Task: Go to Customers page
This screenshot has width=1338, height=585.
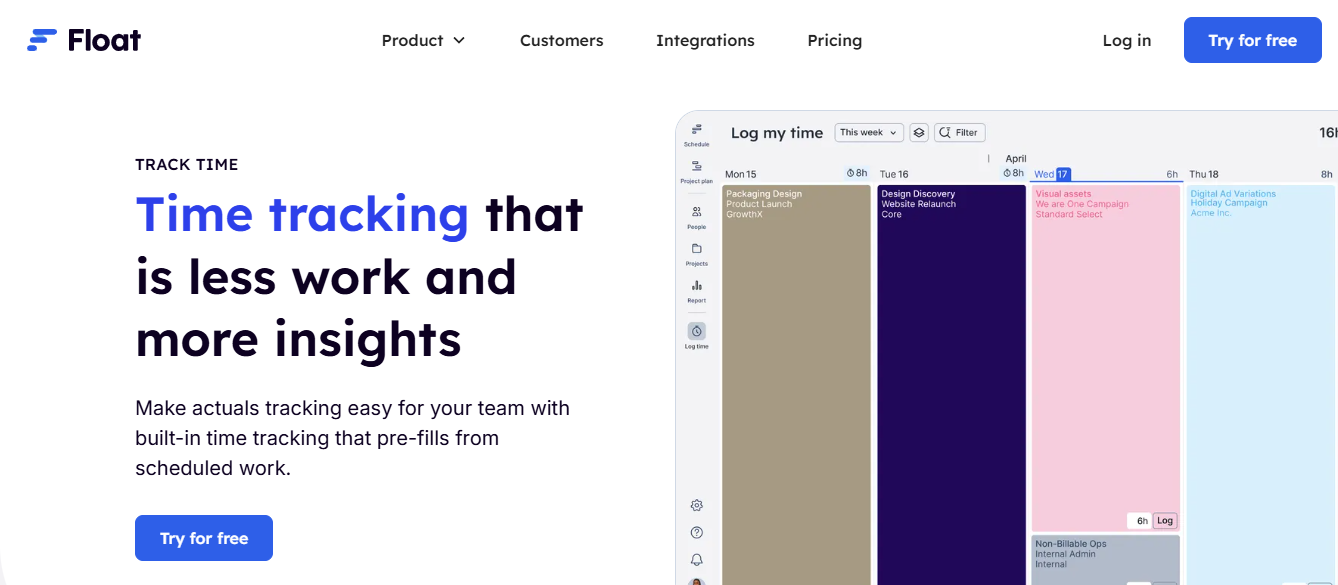Action: click(562, 41)
